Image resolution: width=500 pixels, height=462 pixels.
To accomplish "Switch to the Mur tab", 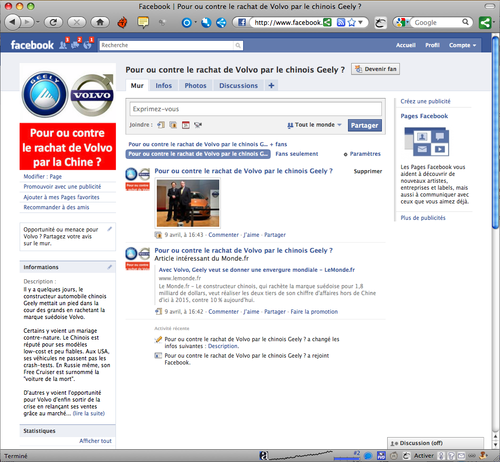I will click(137, 86).
